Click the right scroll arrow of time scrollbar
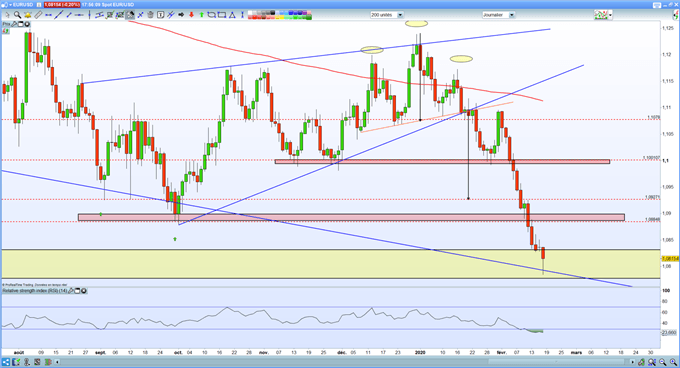The image size is (680, 368). coord(633,362)
